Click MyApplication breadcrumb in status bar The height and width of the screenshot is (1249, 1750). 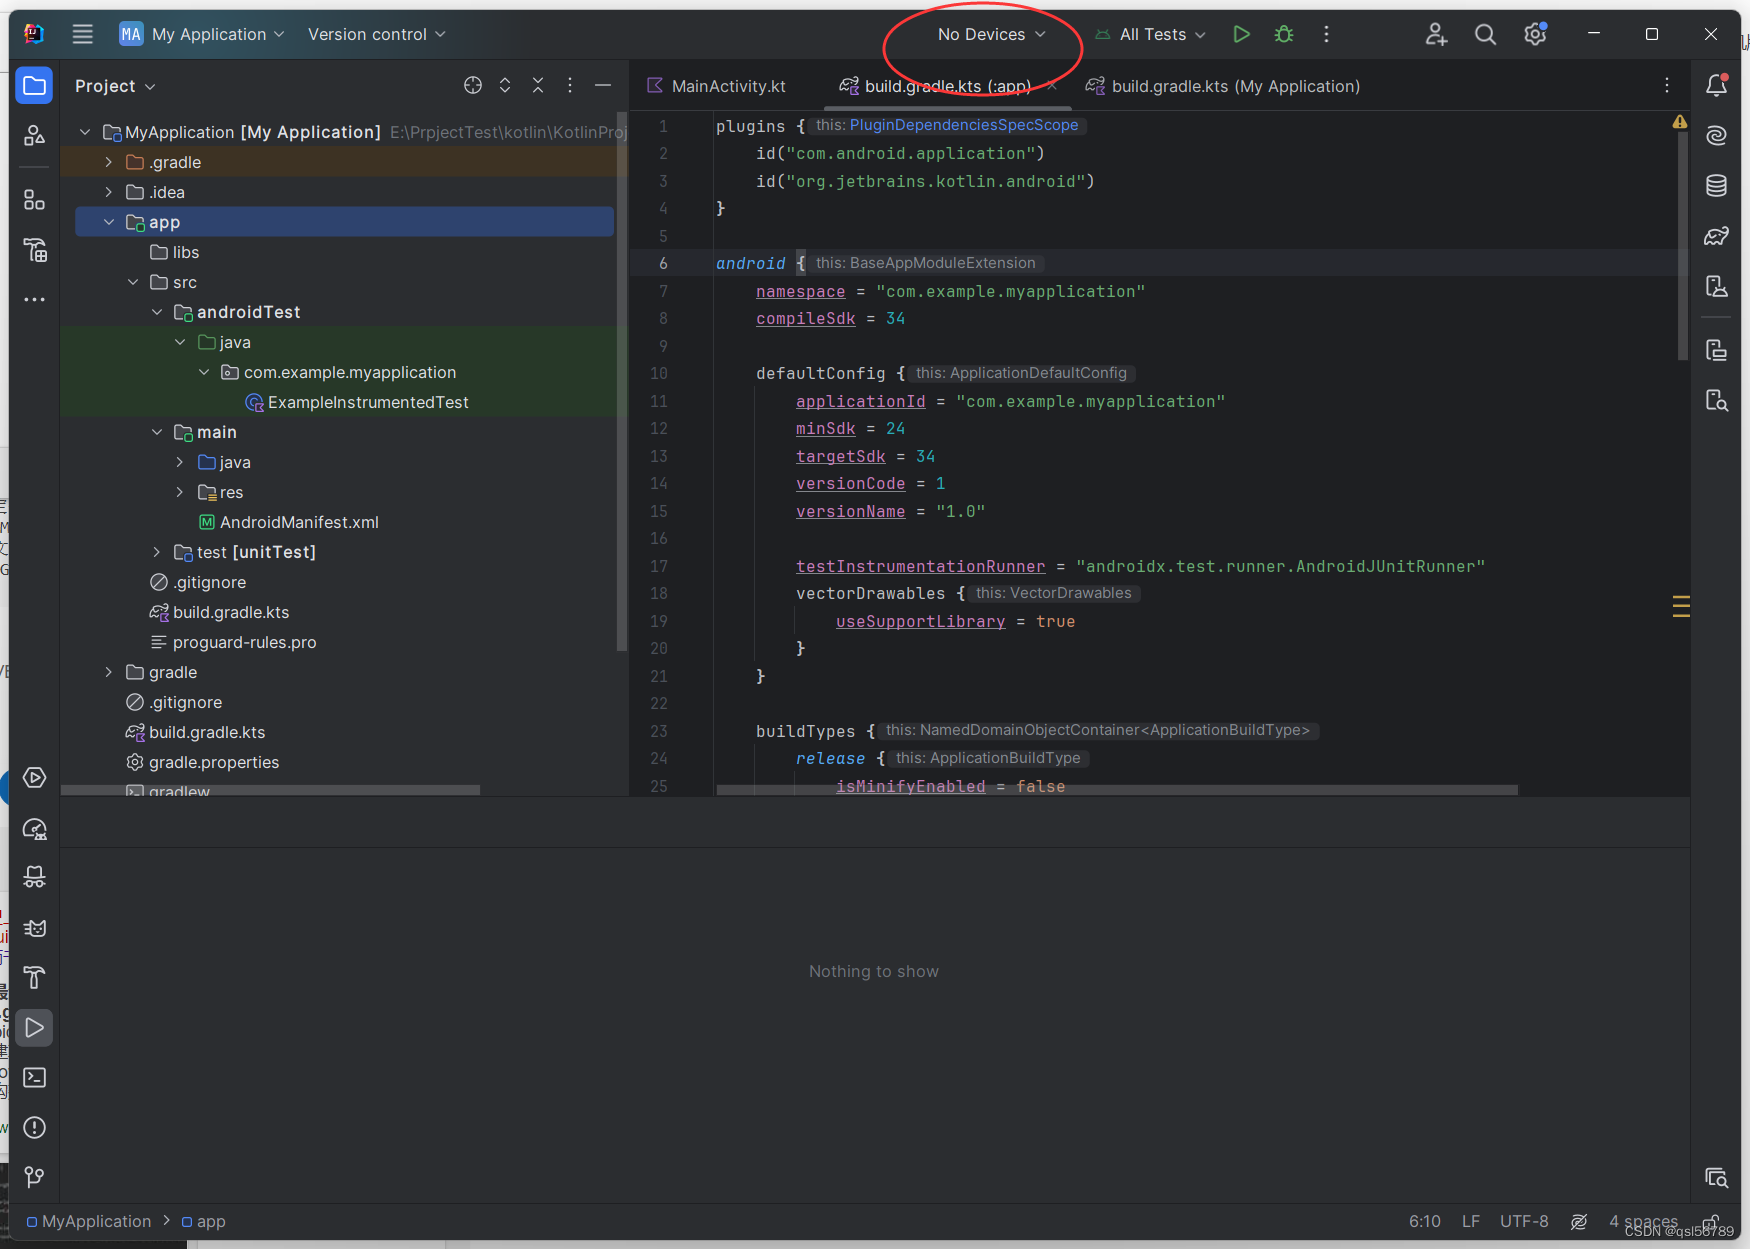click(89, 1221)
